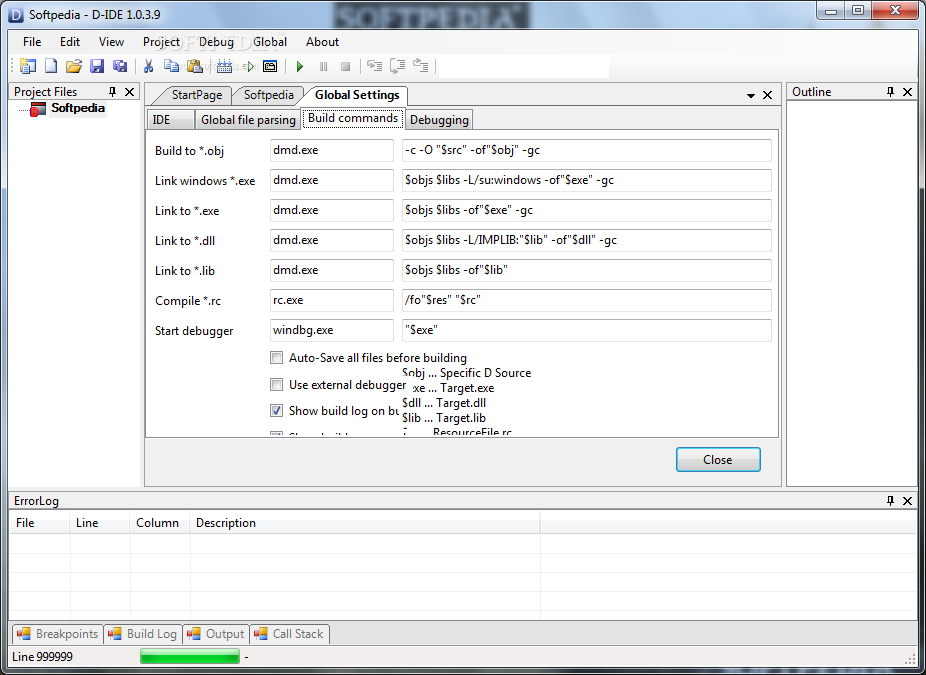Open the Output bottom tab
This screenshot has width=926, height=675.
coord(216,634)
